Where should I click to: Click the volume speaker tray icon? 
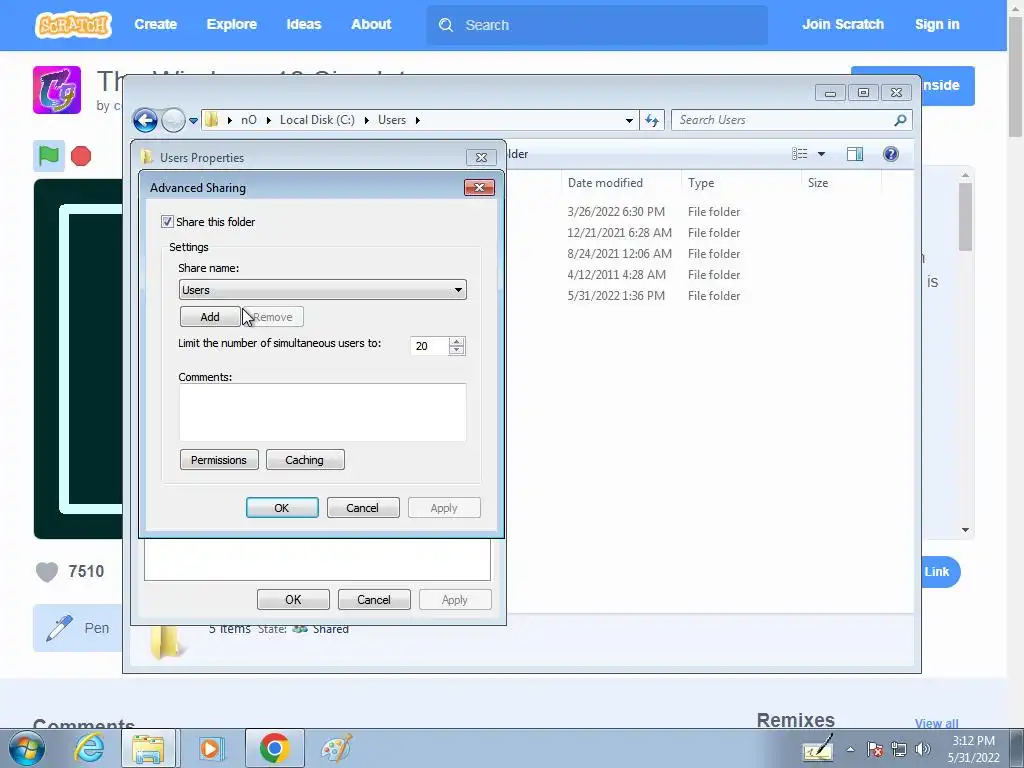click(x=923, y=749)
